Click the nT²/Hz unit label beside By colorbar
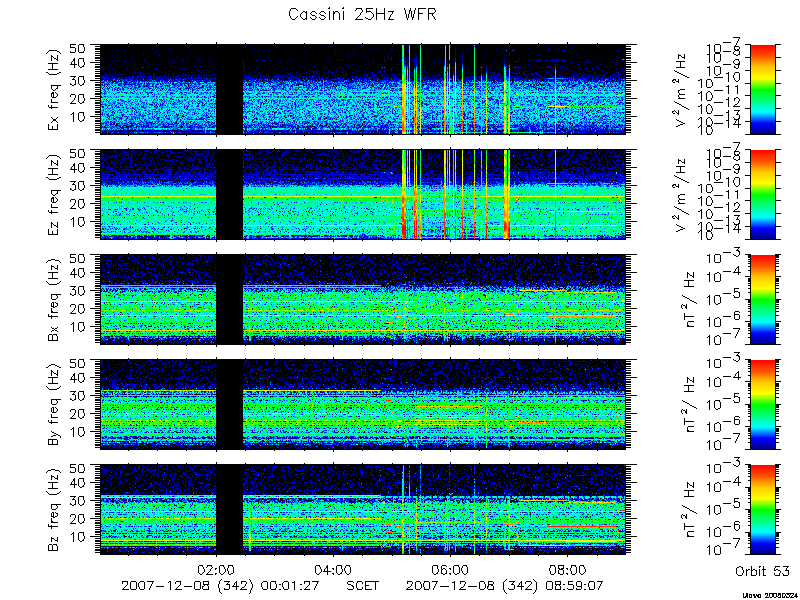Image resolution: width=800 pixels, height=600 pixels. [689, 404]
